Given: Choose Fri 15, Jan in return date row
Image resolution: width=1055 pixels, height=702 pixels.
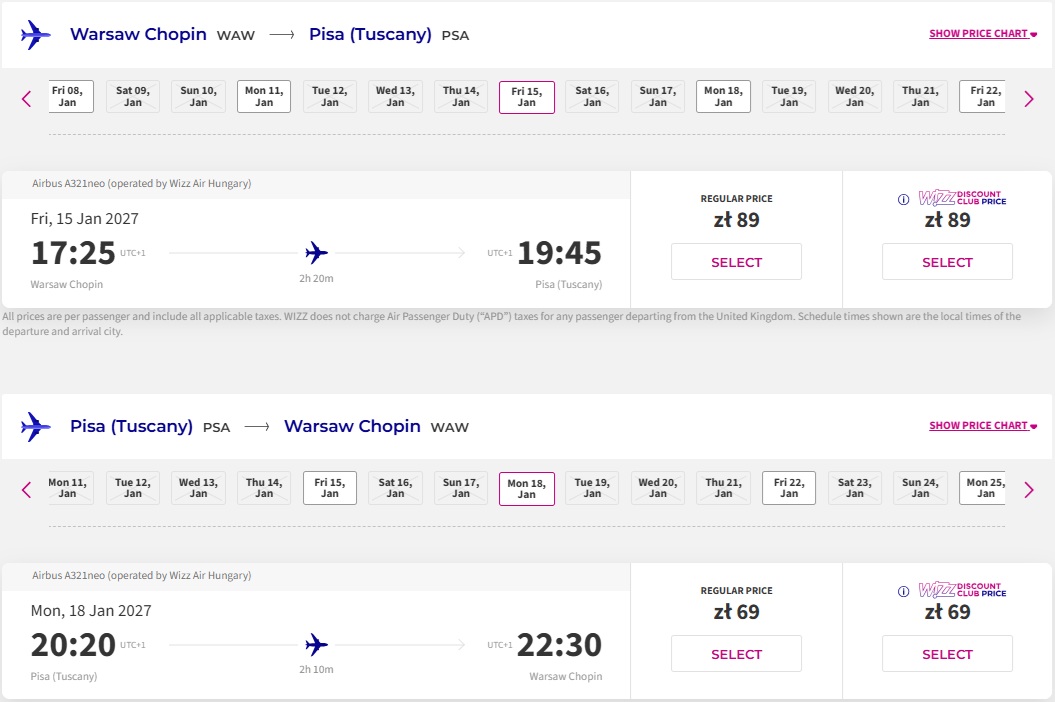Looking at the screenshot, I should (x=330, y=488).
